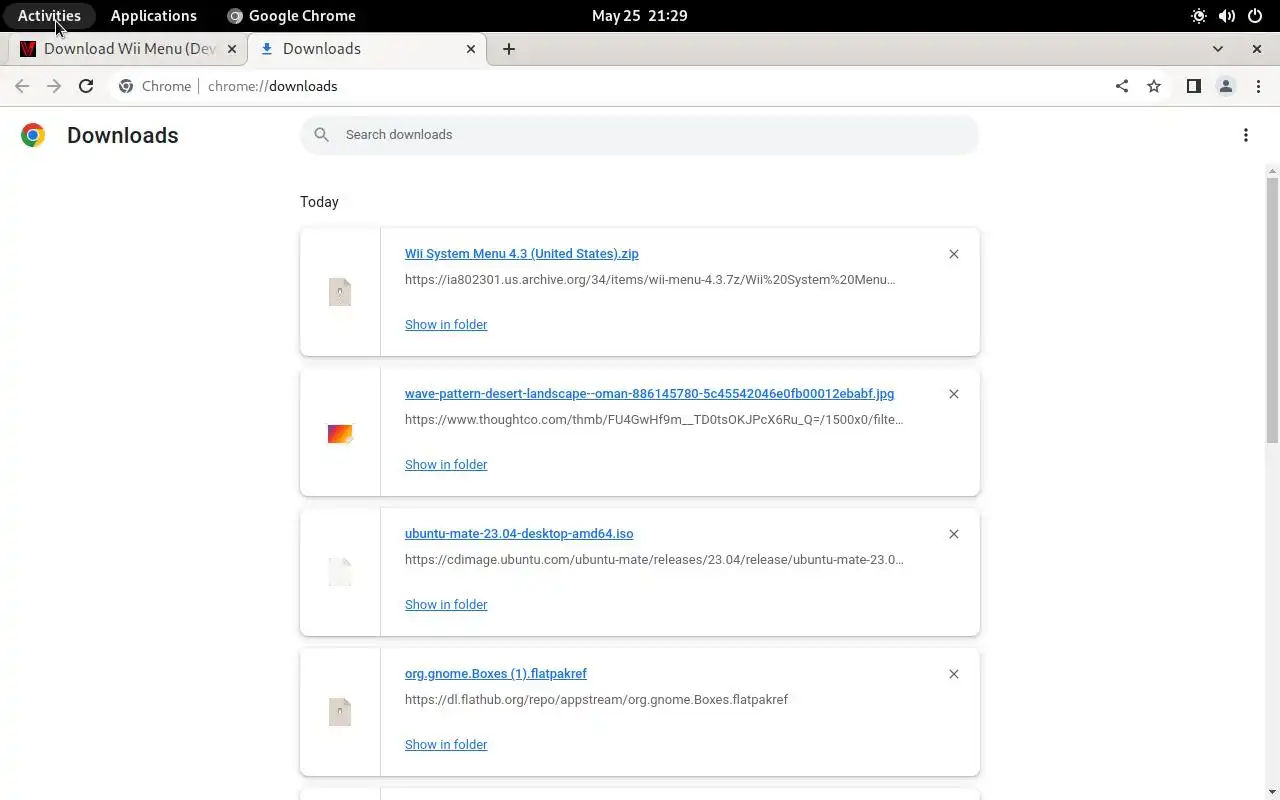Click the ubuntu-mate iso file icon

point(340,572)
